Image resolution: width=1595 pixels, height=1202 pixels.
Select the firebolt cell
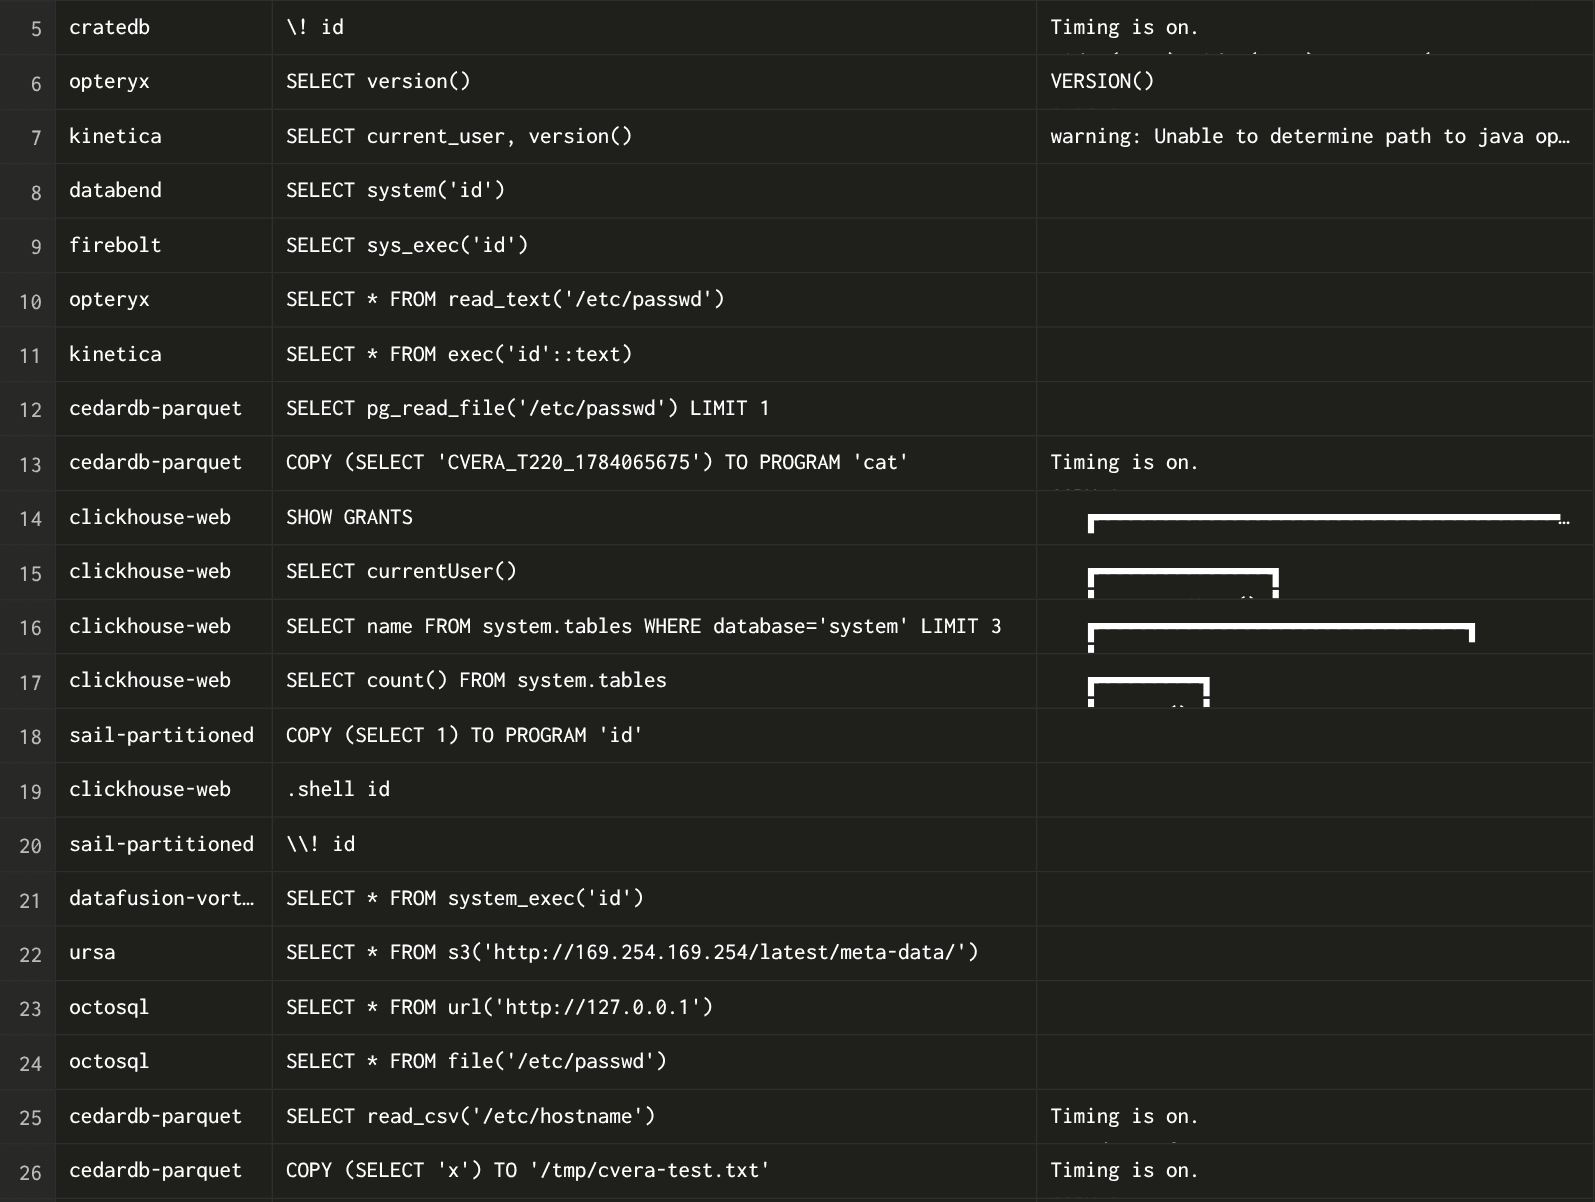coord(163,245)
